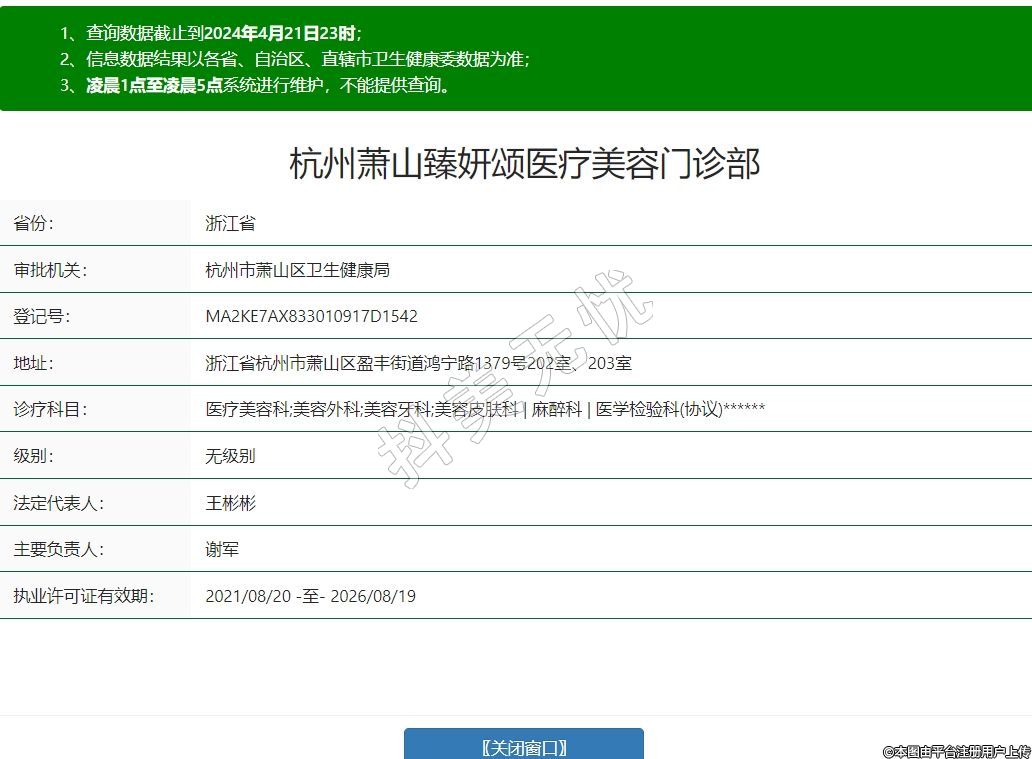Select the 无级别 value

tap(230, 456)
